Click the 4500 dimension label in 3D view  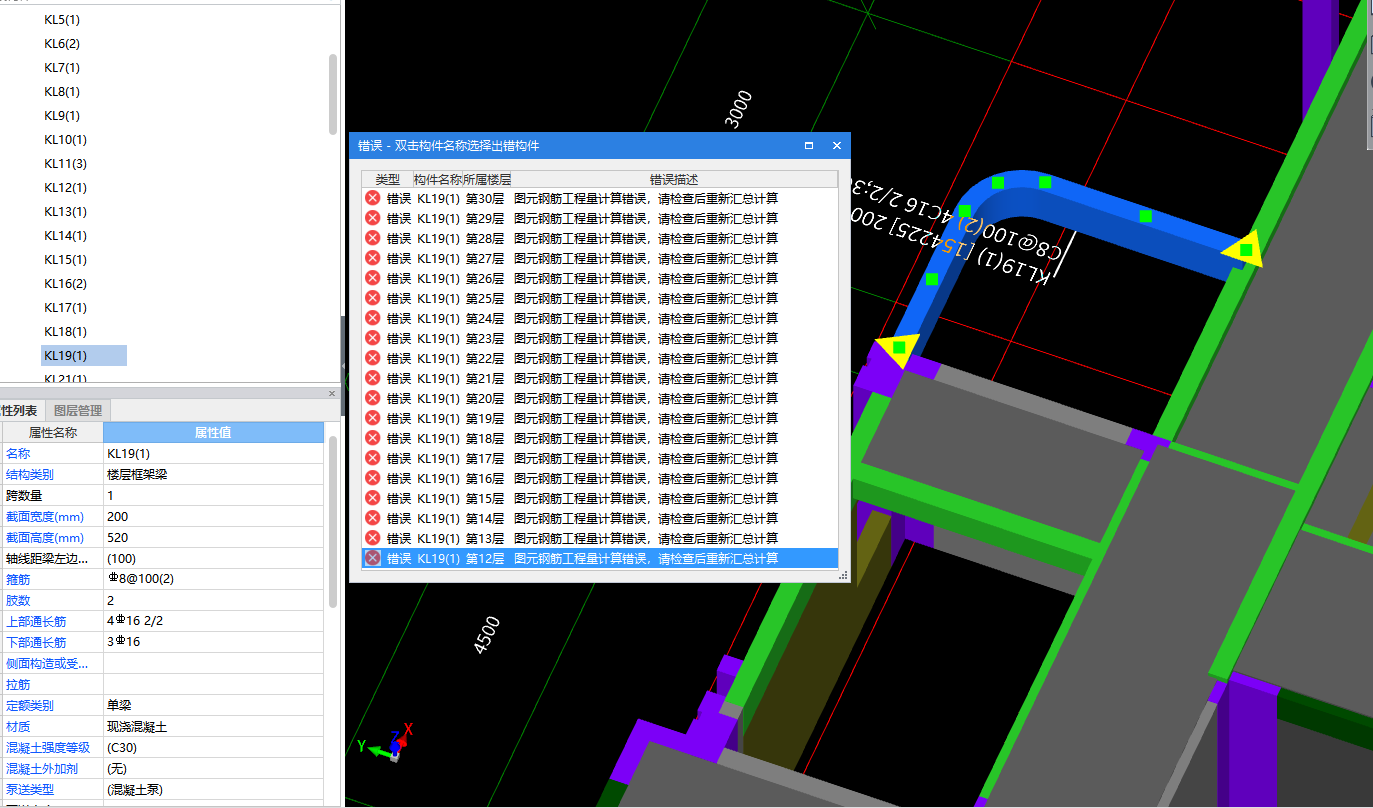tap(486, 635)
